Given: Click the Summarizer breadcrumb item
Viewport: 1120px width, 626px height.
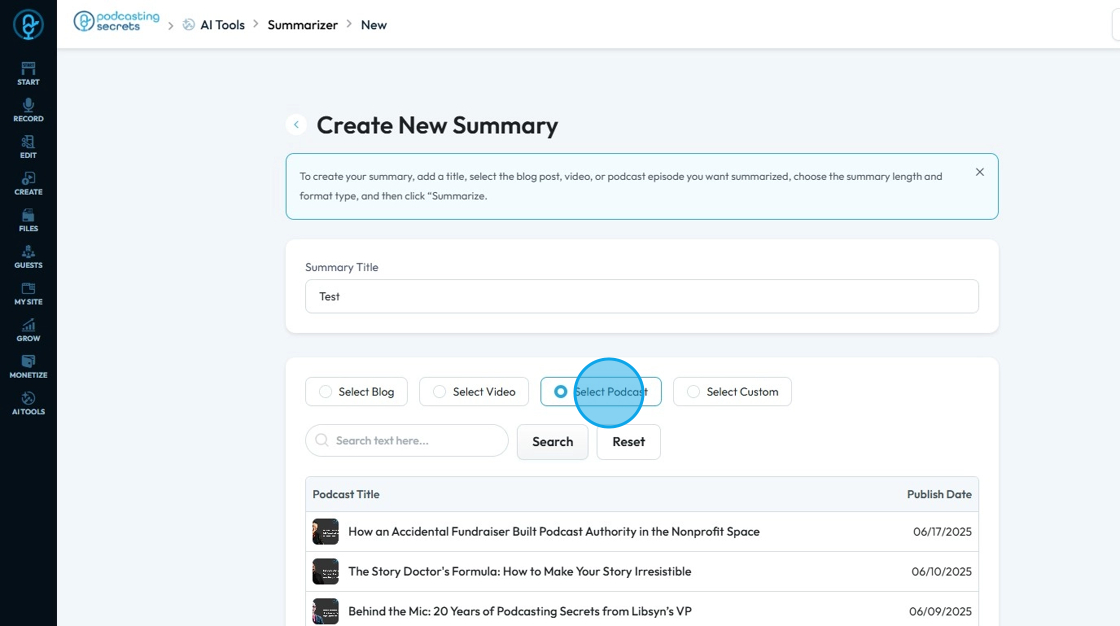Looking at the screenshot, I should point(302,25).
